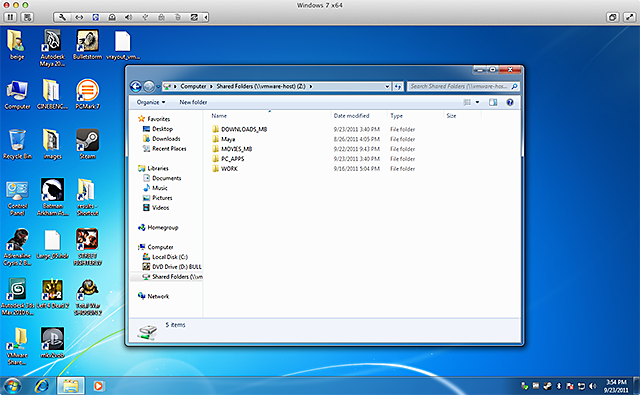
Task: Click Bluetooth icon in system tray
Action: pyautogui.click(x=559, y=386)
